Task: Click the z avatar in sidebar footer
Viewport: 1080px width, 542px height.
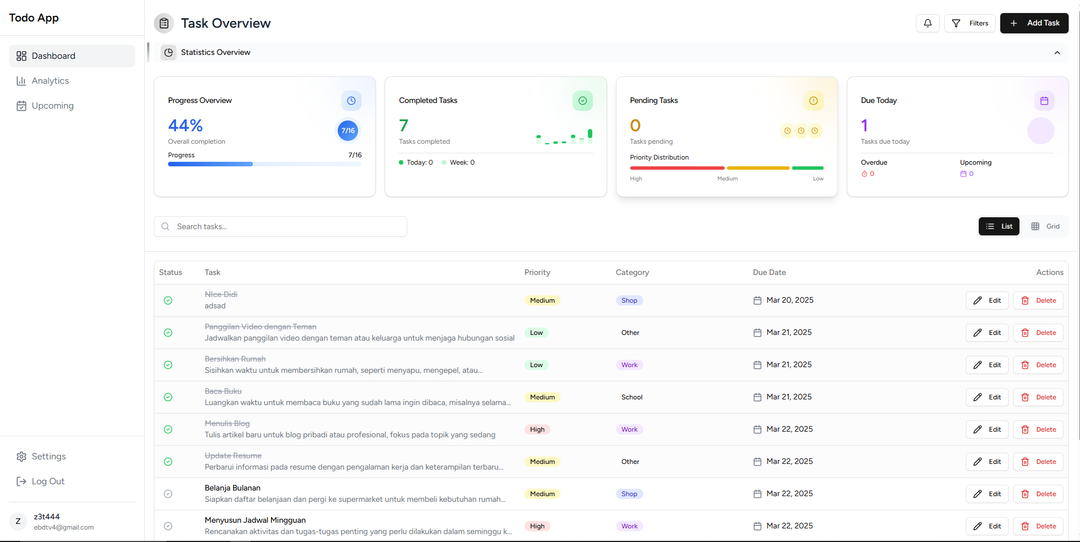Action: (18, 521)
